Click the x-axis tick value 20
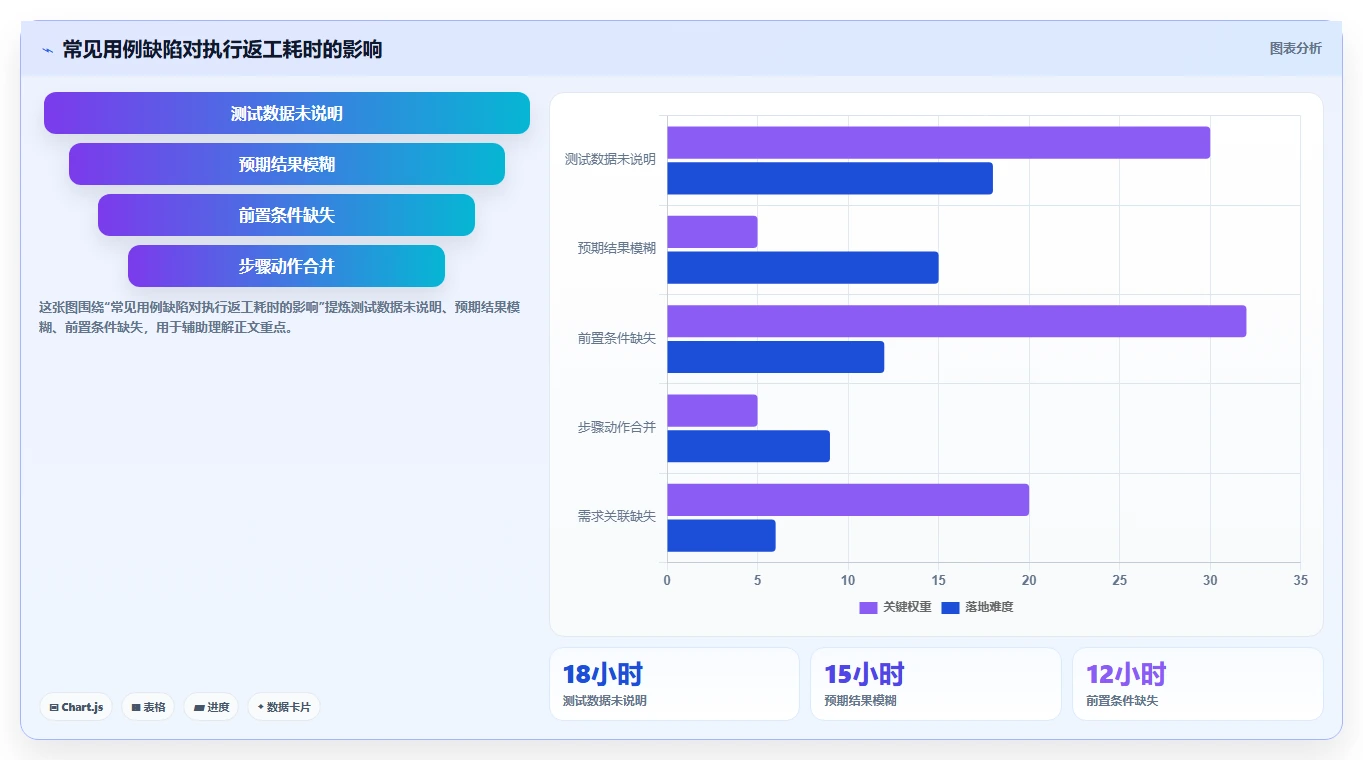This screenshot has height=760, width=1363. pyautogui.click(x=1029, y=580)
